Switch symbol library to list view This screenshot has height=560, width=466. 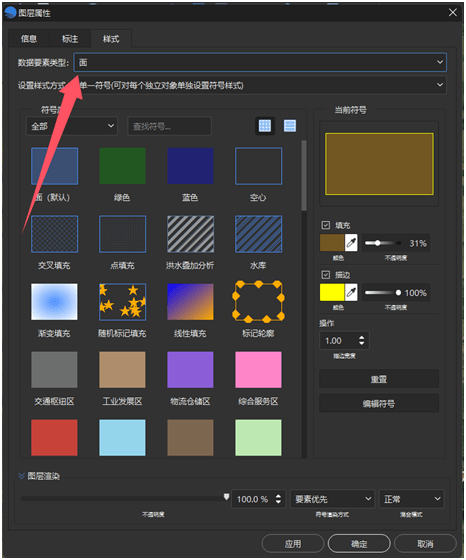(290, 126)
